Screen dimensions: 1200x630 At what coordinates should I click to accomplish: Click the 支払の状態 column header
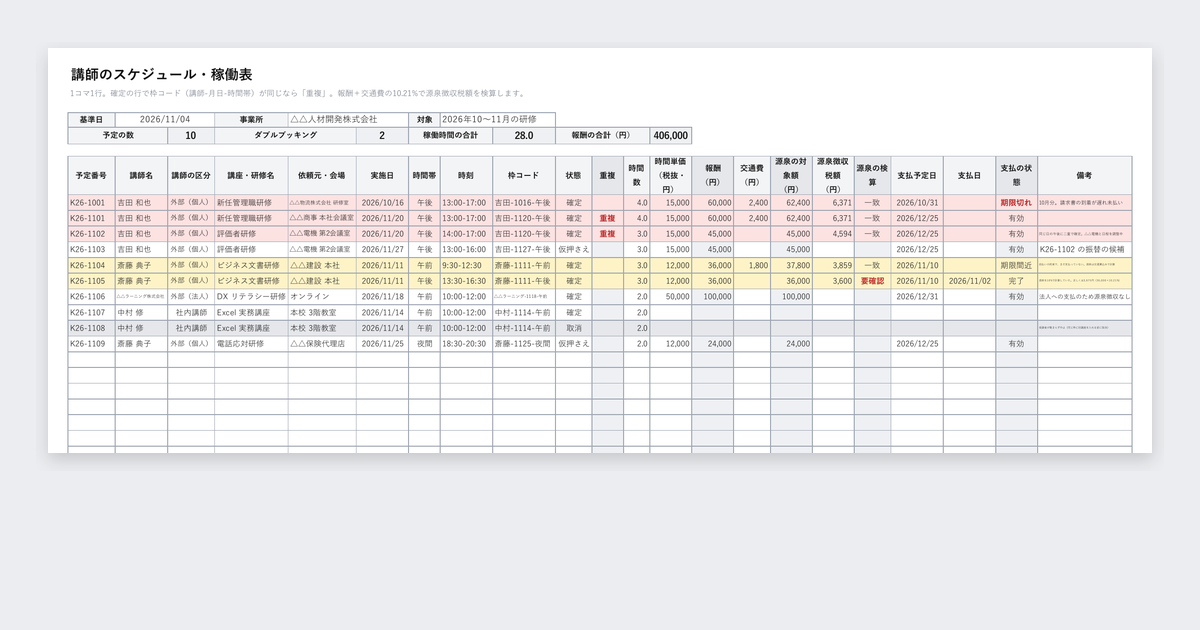[x=1016, y=175]
